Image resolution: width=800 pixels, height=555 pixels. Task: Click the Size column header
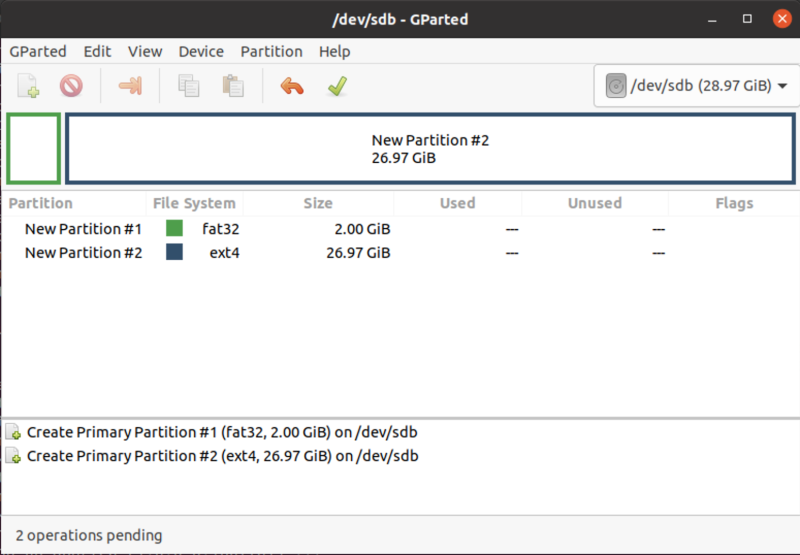[x=318, y=203]
